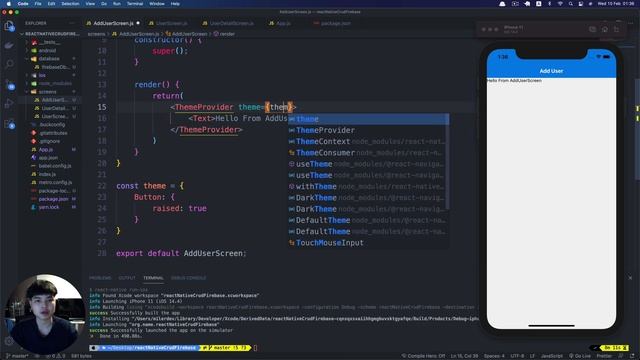The image size is (640, 360).
Task: Open yarn.lock in the Explorer
Action: 50,207
